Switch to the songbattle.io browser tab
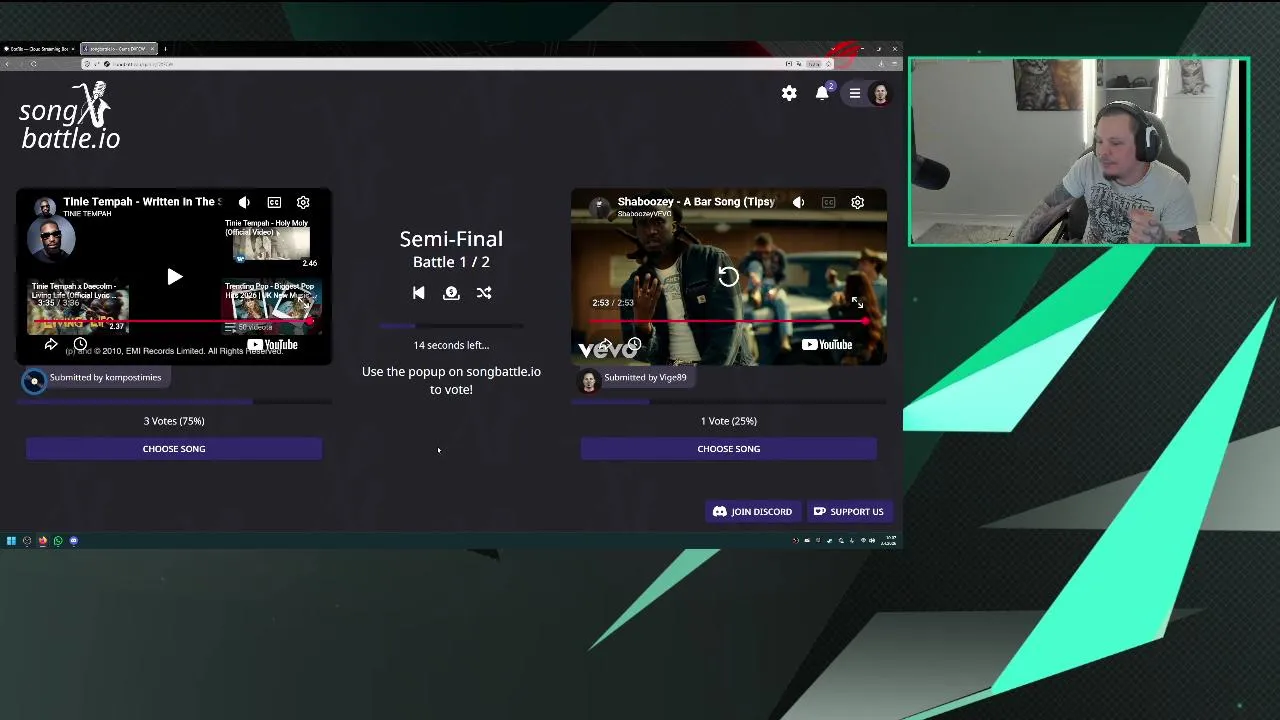The image size is (1280, 720). pos(118,48)
